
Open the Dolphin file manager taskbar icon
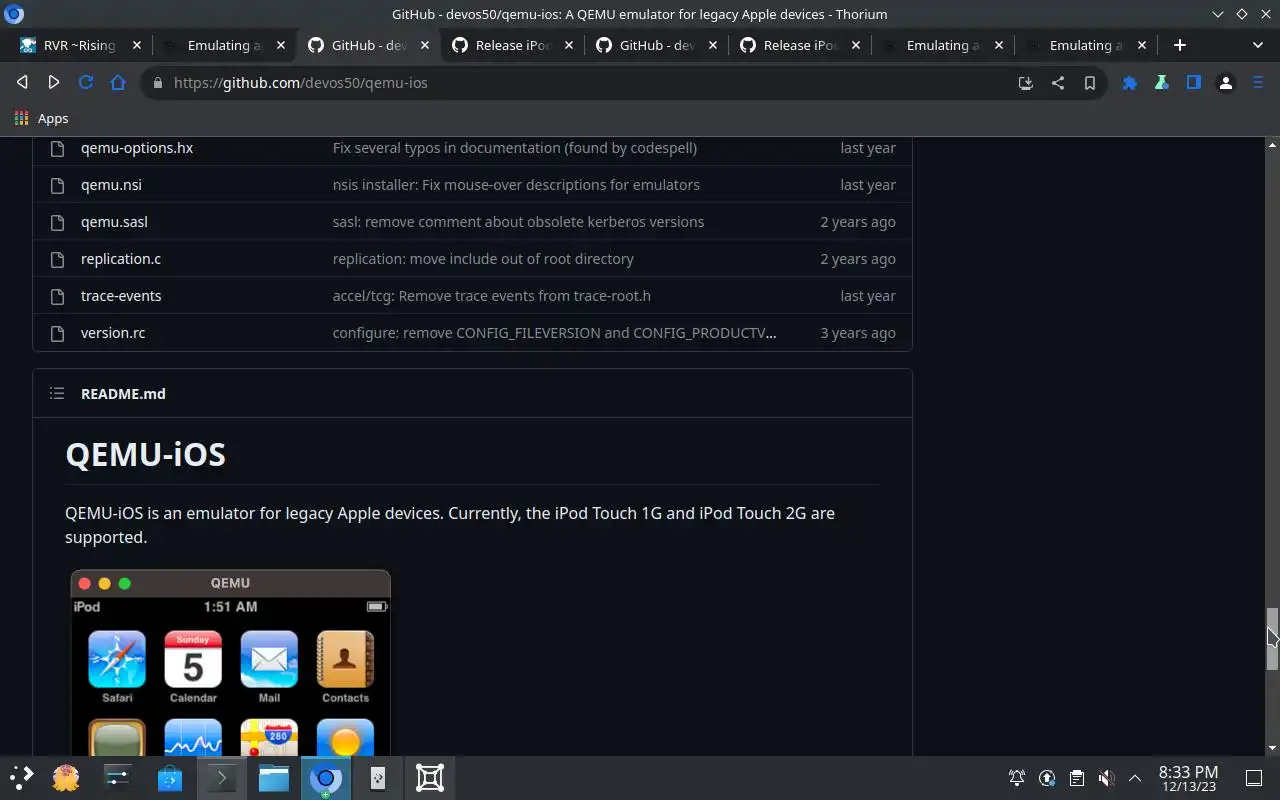274,778
